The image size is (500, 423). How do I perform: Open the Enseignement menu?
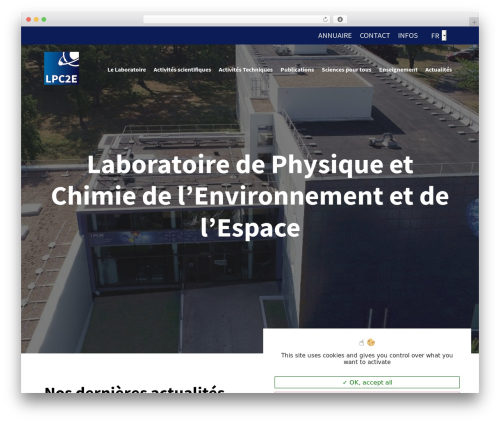pos(398,70)
